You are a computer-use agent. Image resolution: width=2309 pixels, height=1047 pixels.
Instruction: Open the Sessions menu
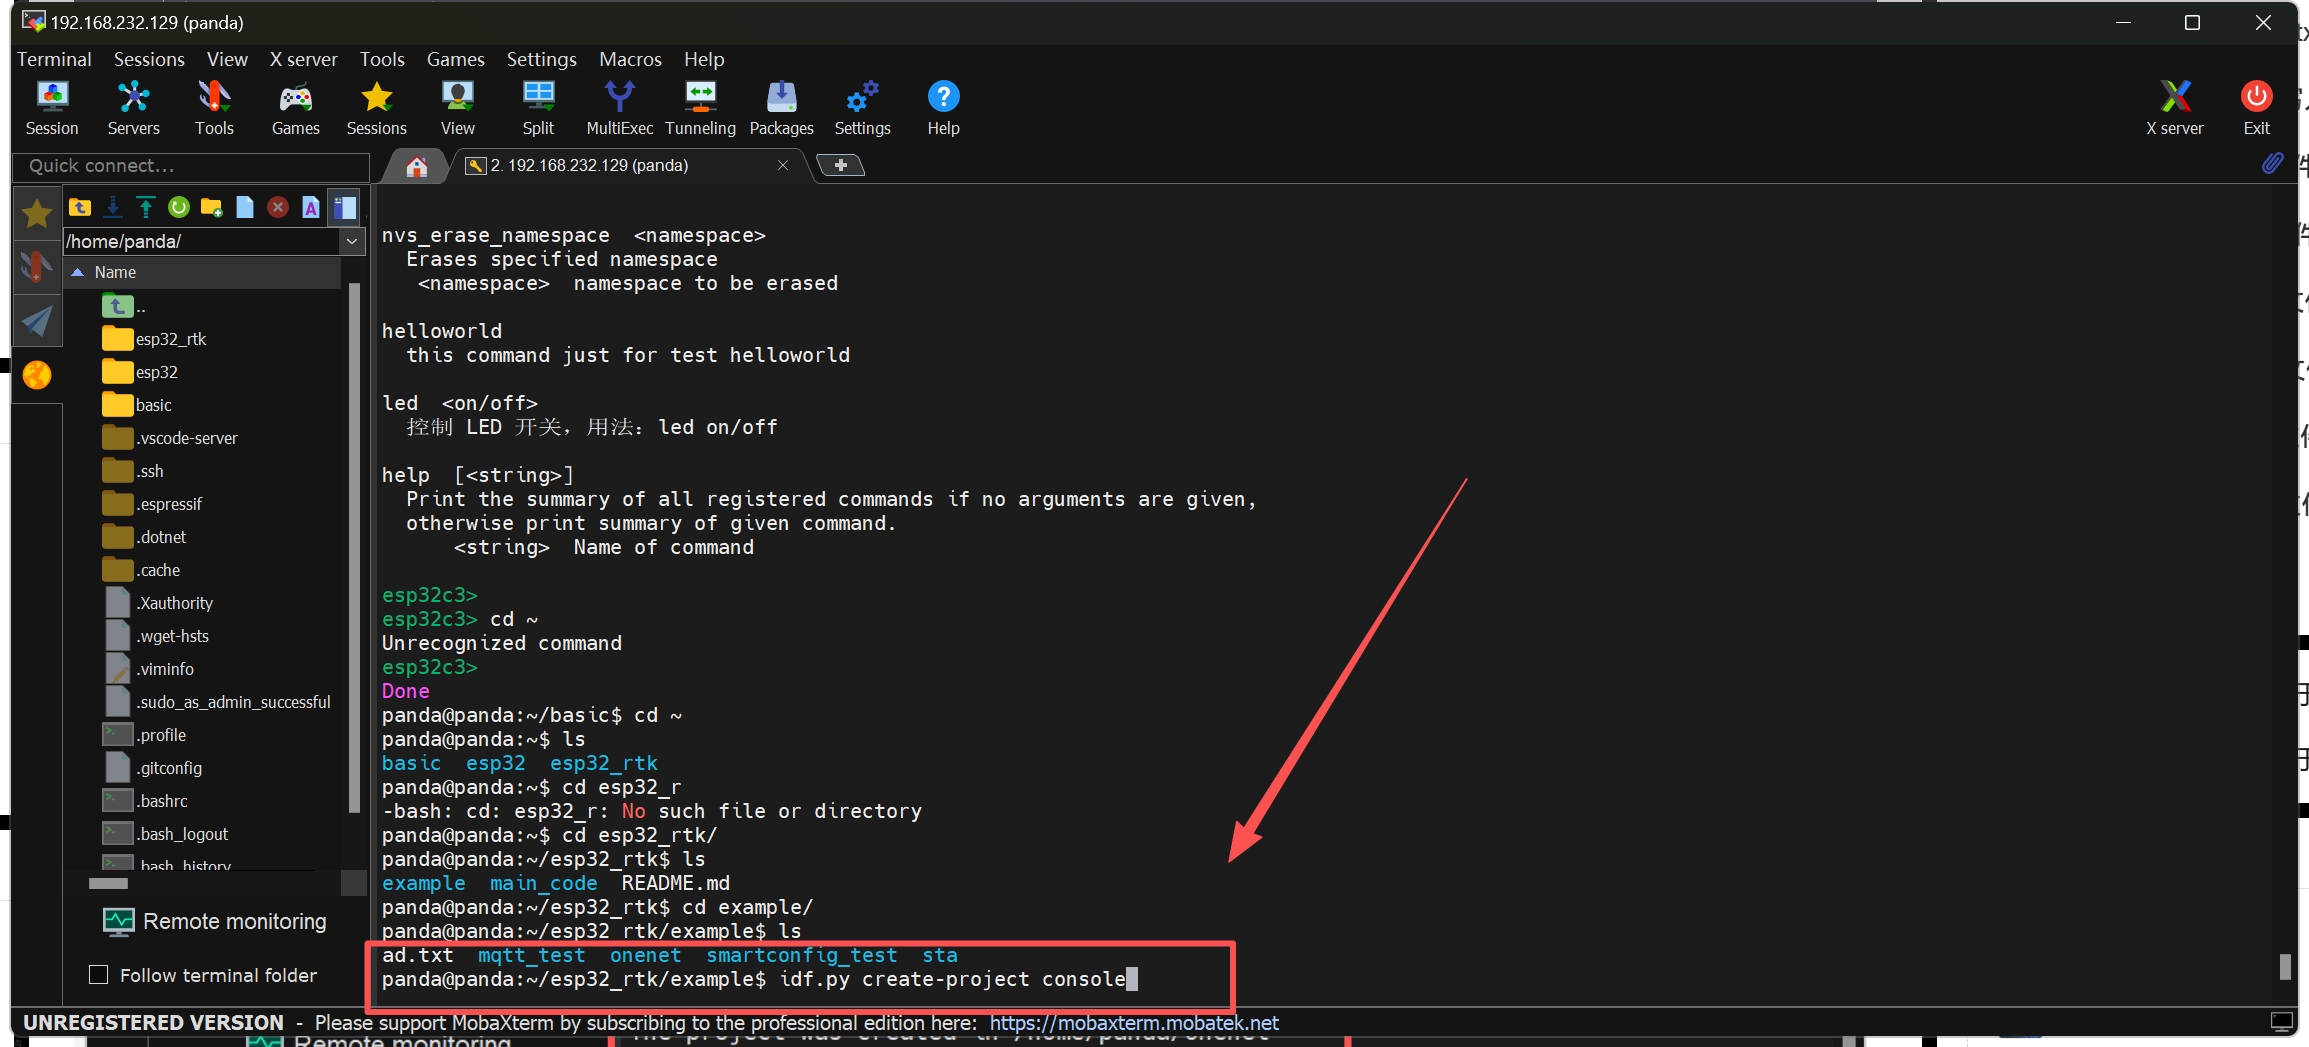coord(149,59)
